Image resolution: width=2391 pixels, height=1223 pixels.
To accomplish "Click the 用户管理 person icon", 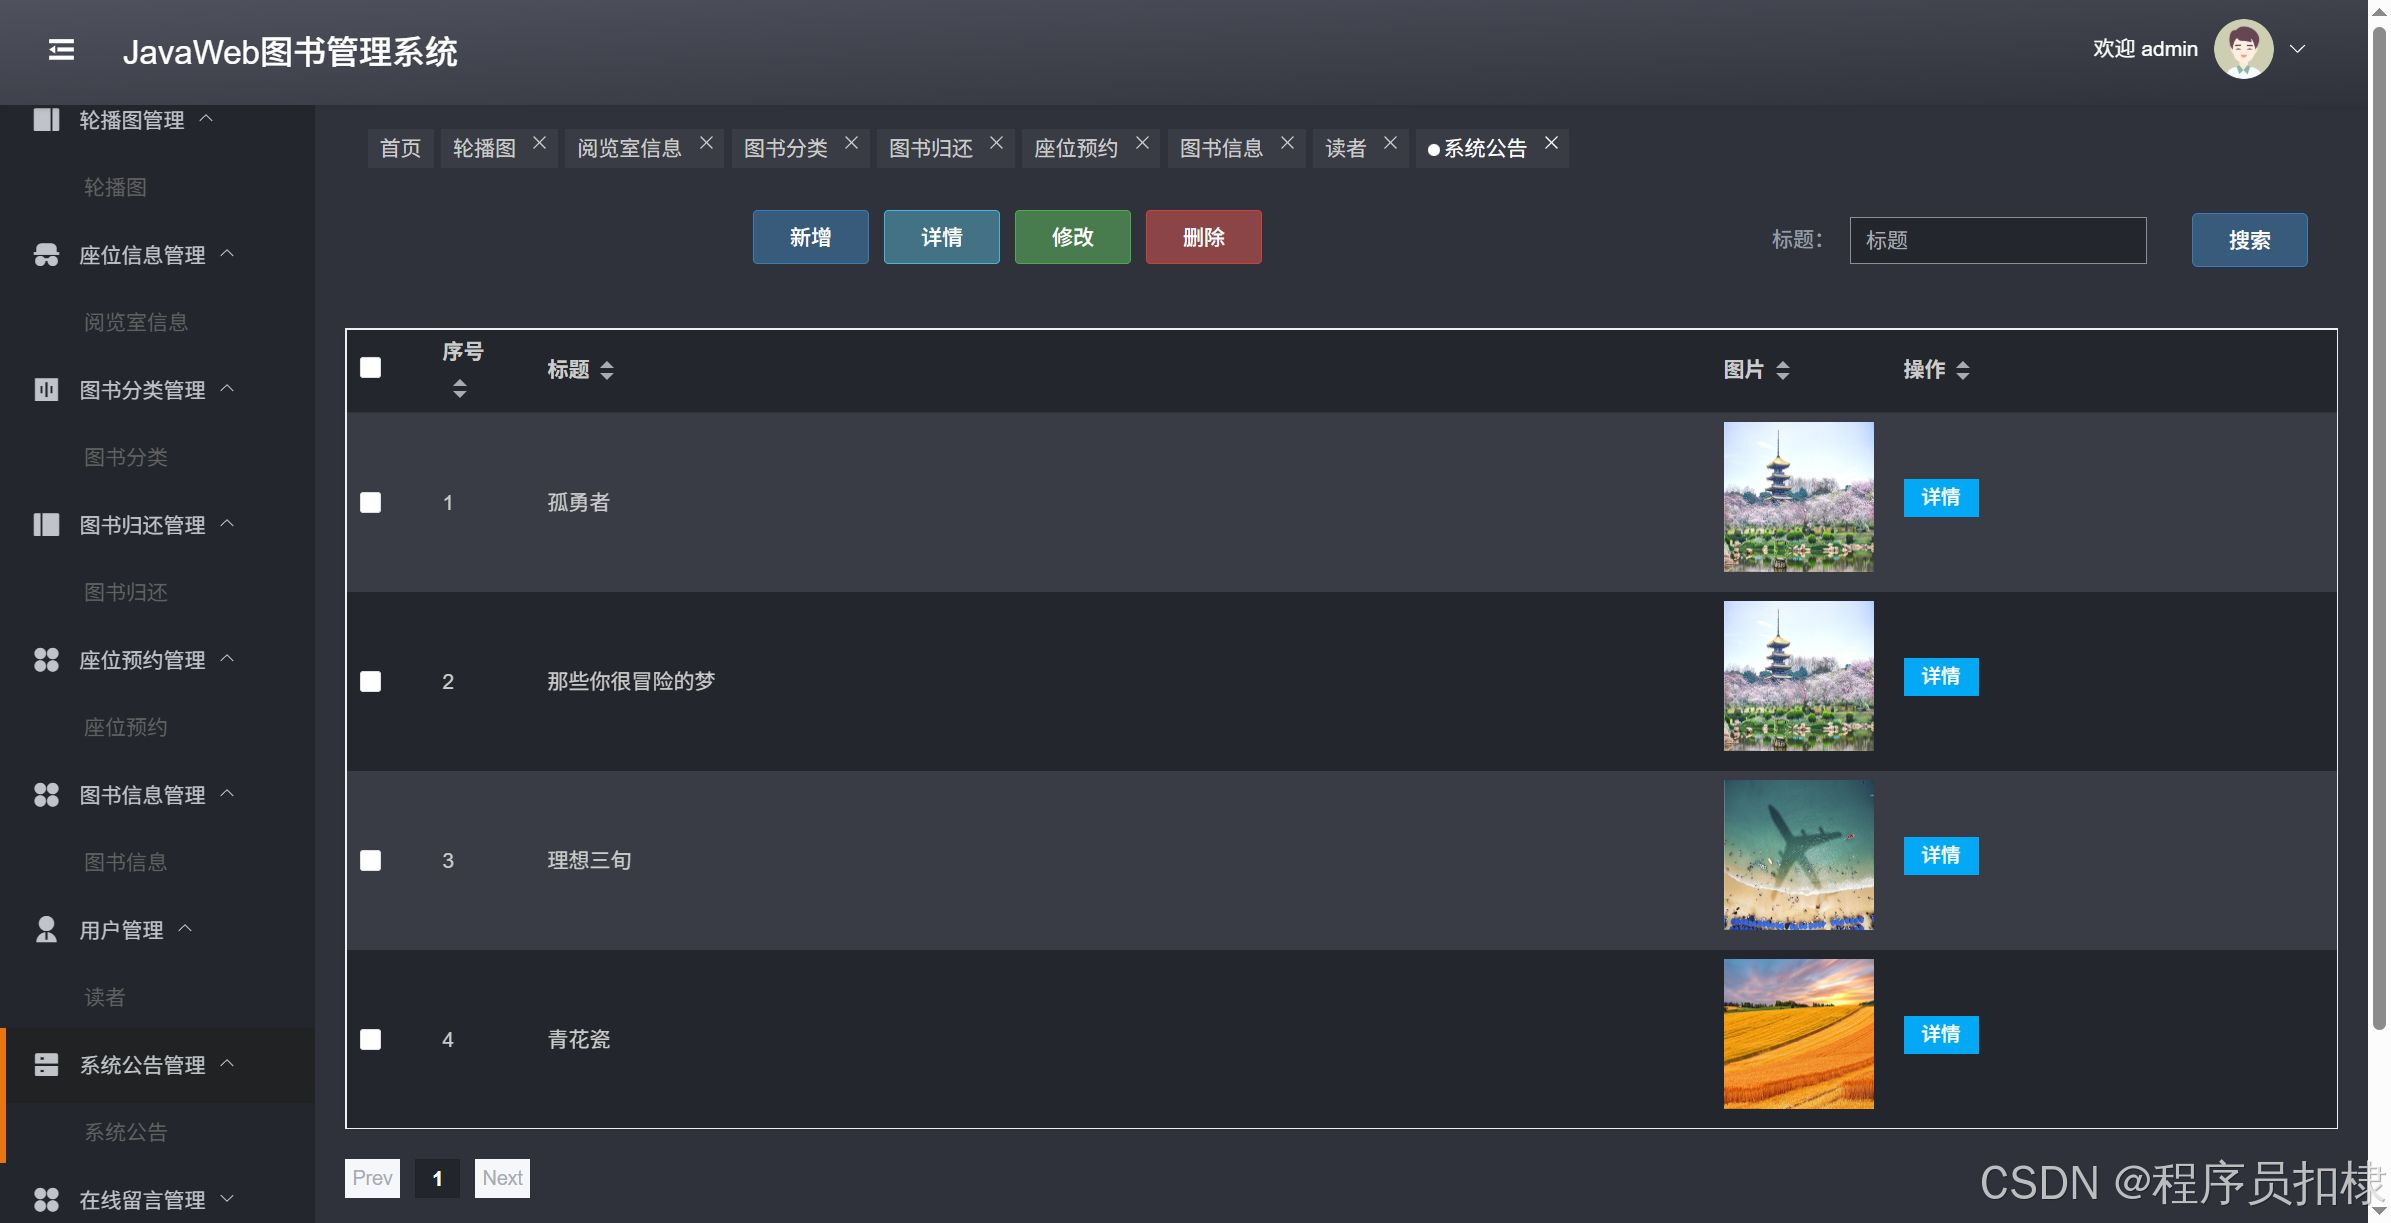I will pyautogui.click(x=46, y=930).
